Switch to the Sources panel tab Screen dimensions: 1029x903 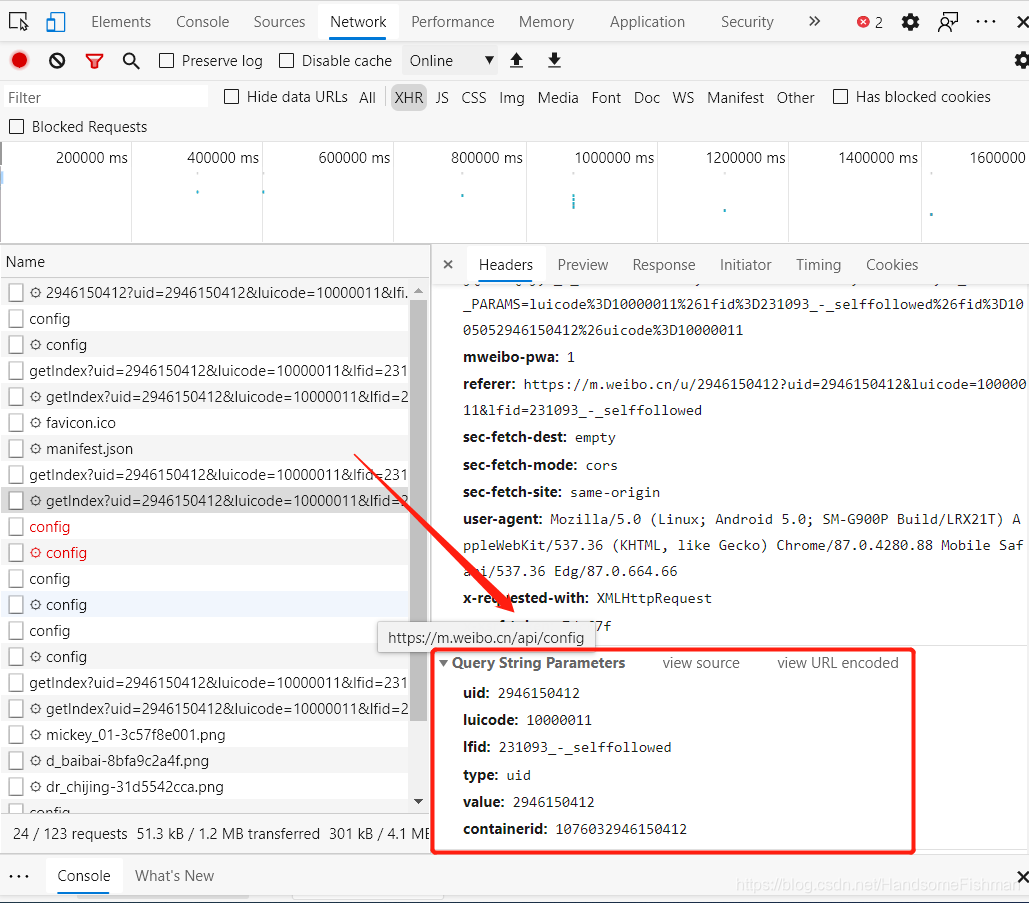pyautogui.click(x=280, y=22)
